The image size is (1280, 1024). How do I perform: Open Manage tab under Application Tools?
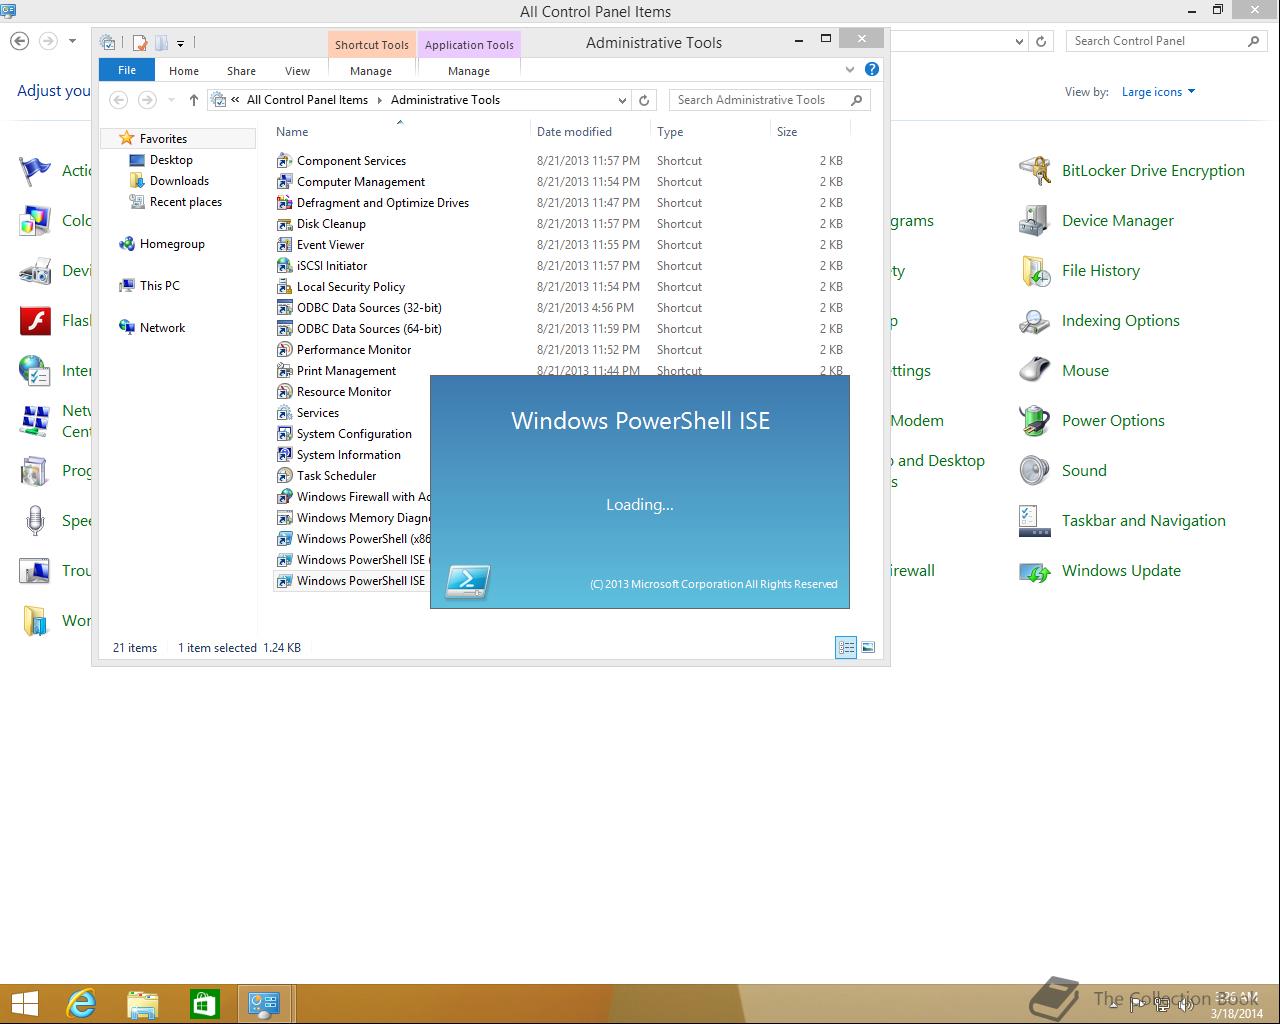[469, 71]
